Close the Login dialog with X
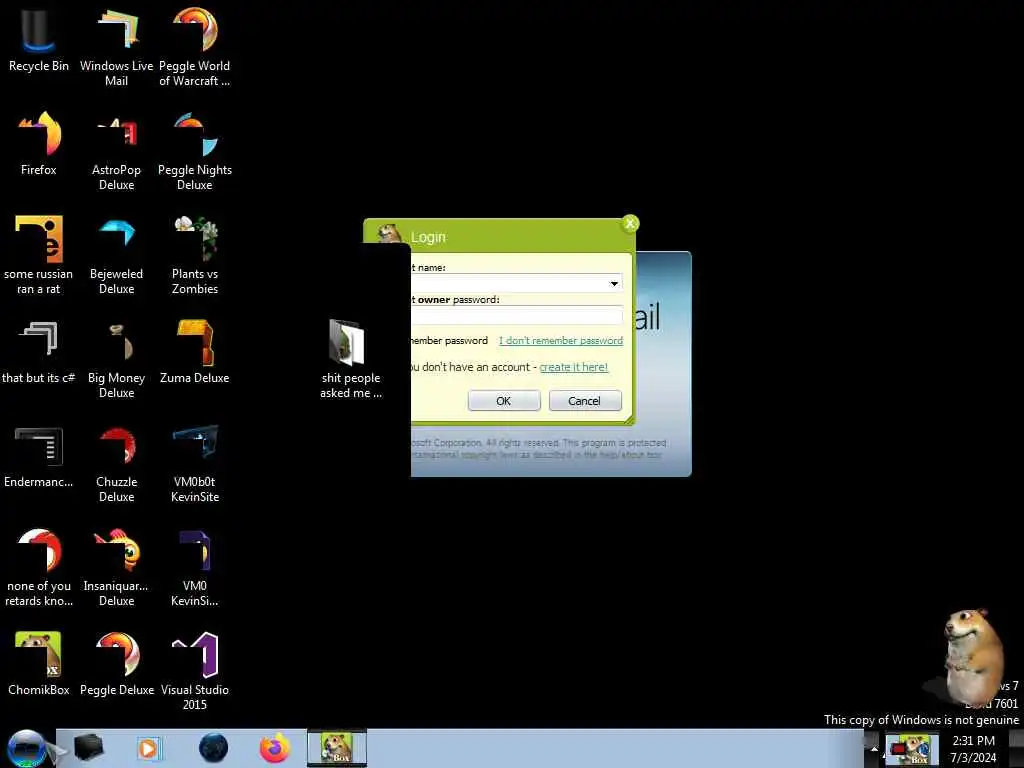Screen dimensions: 1024x768 click(630, 224)
